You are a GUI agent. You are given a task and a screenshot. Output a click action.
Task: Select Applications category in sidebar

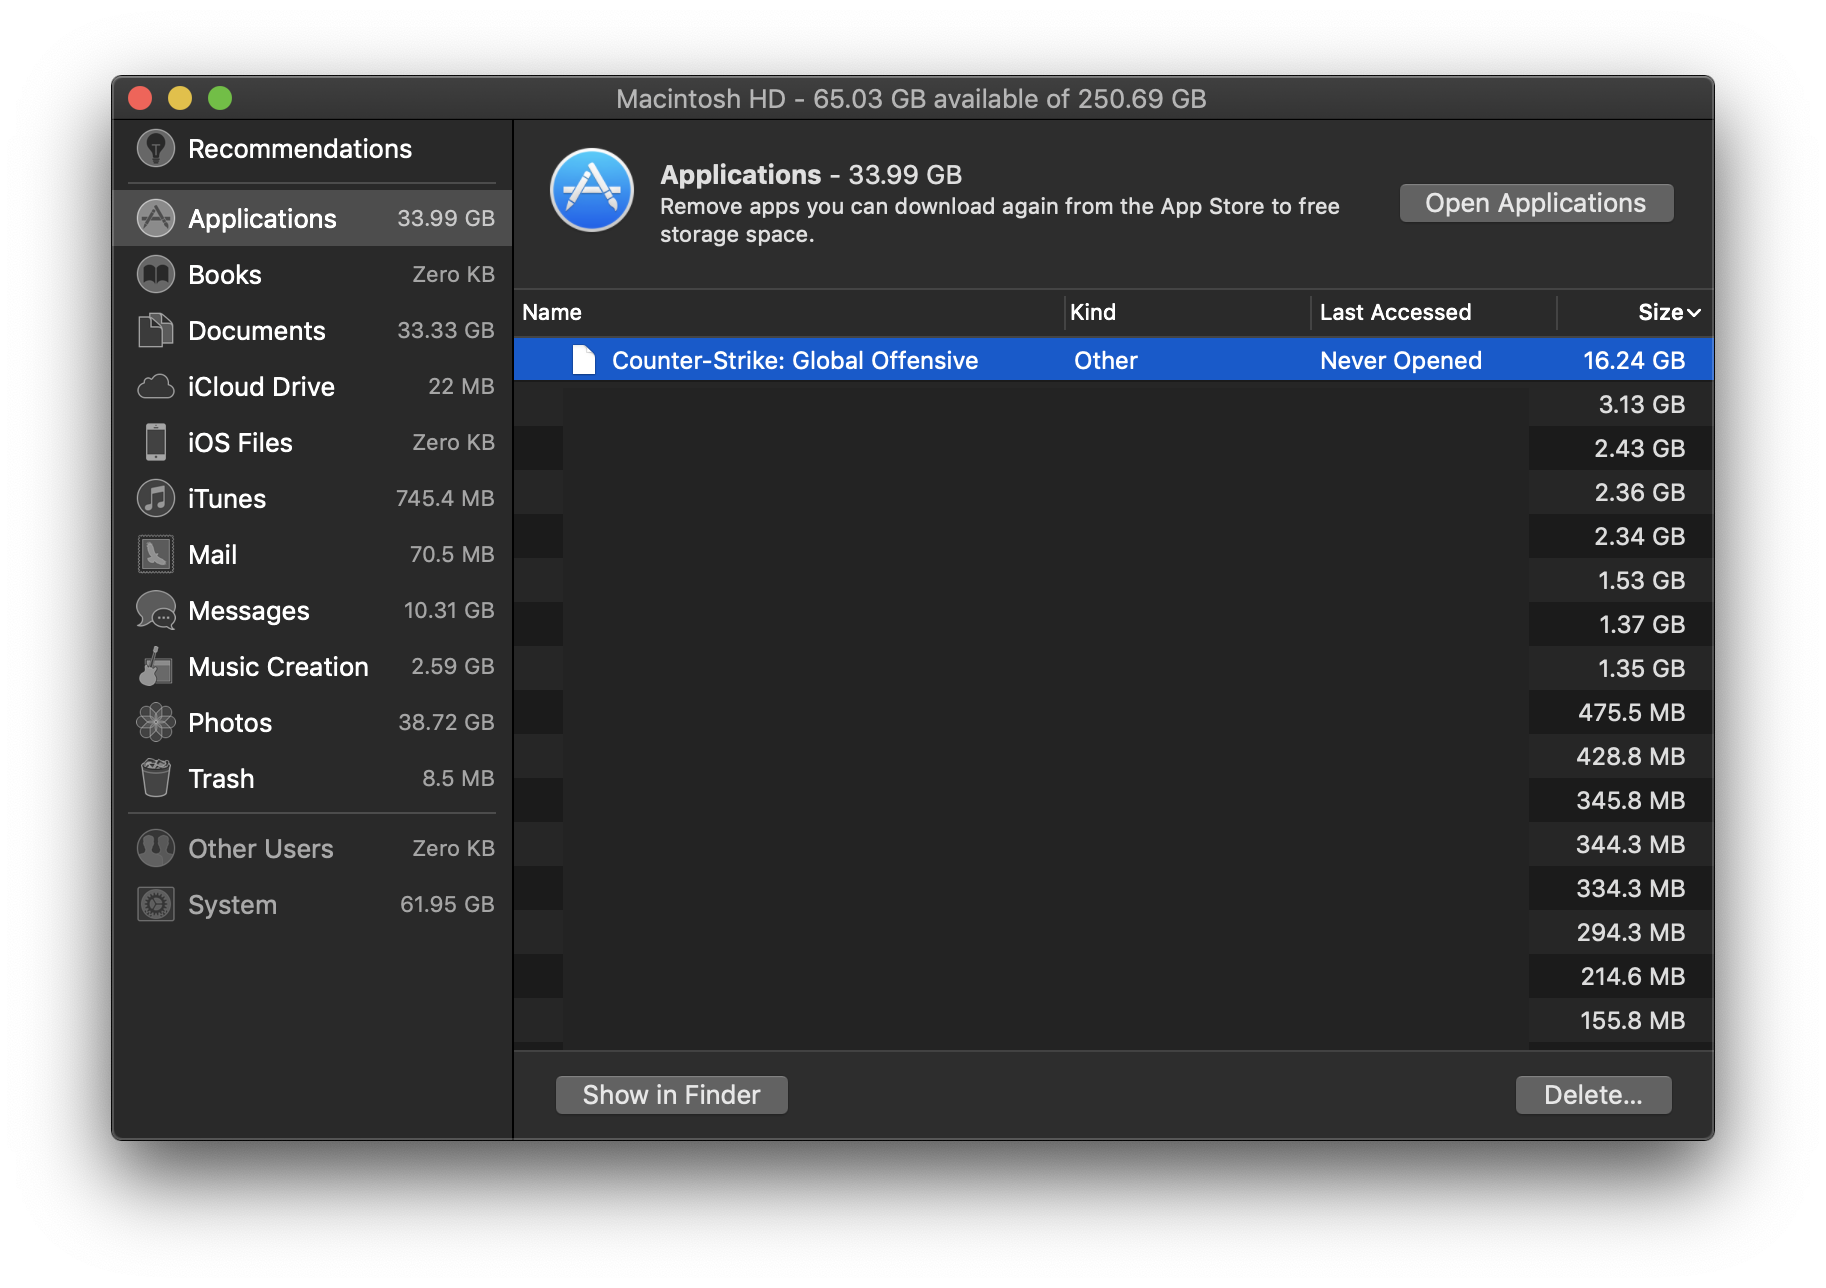(x=313, y=219)
